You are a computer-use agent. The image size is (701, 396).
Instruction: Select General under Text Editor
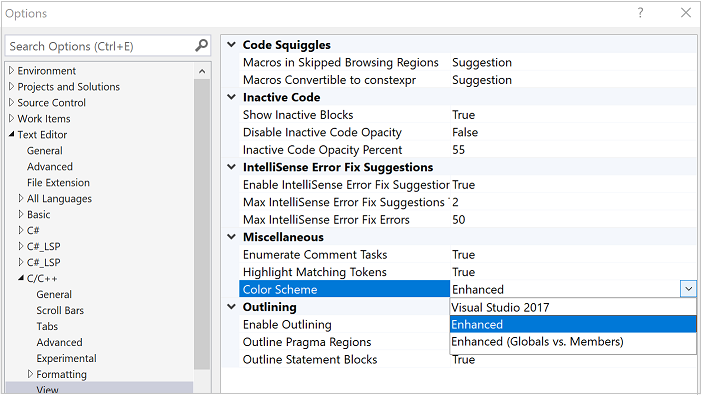[x=45, y=151]
